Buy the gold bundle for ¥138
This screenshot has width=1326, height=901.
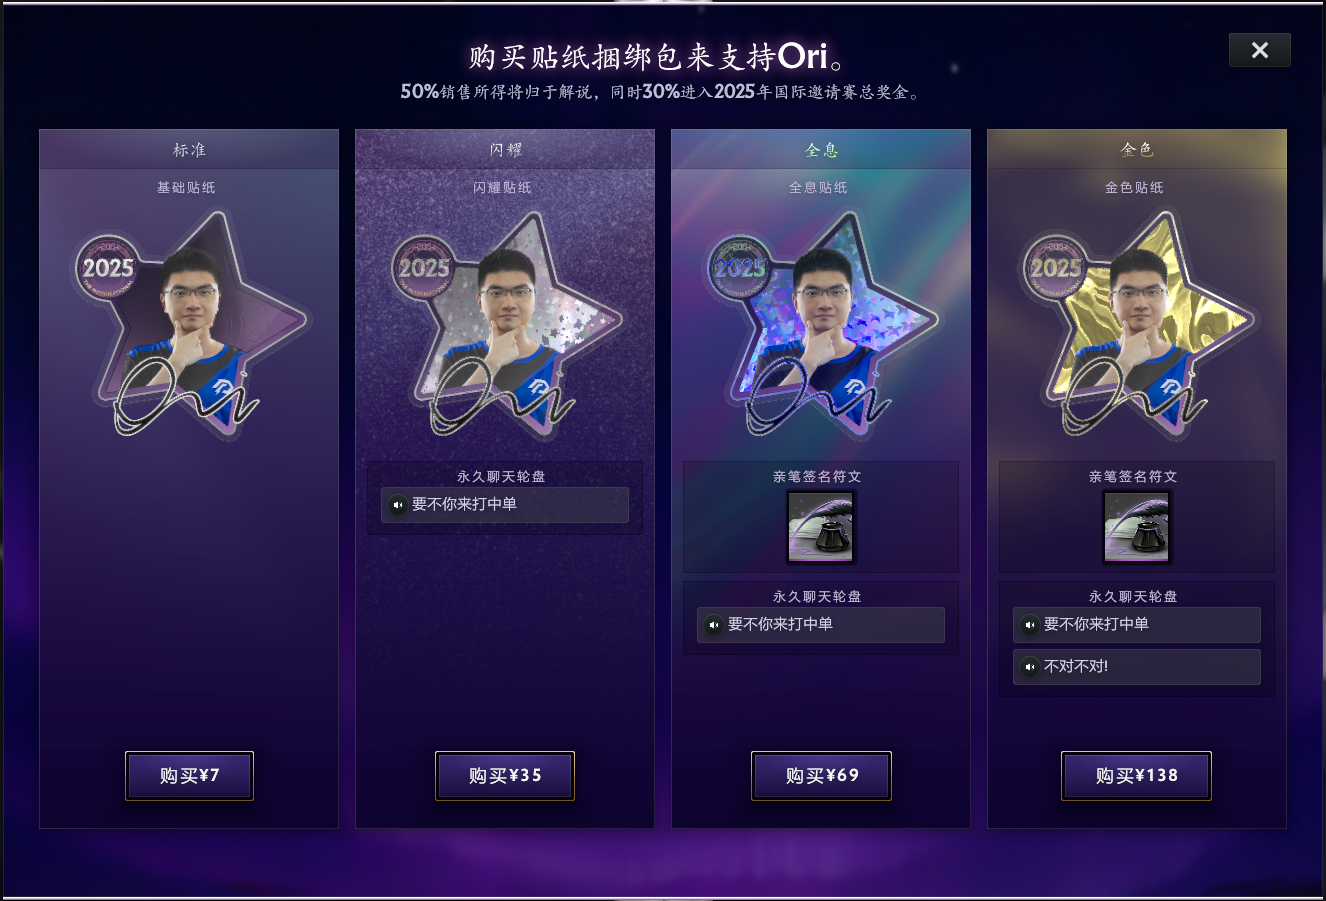point(1137,776)
